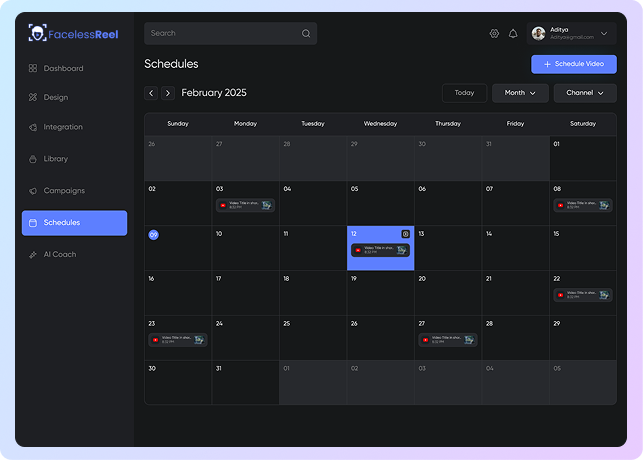This screenshot has height=460, width=643.
Task: Jump to Today in the calendar
Action: click(464, 93)
